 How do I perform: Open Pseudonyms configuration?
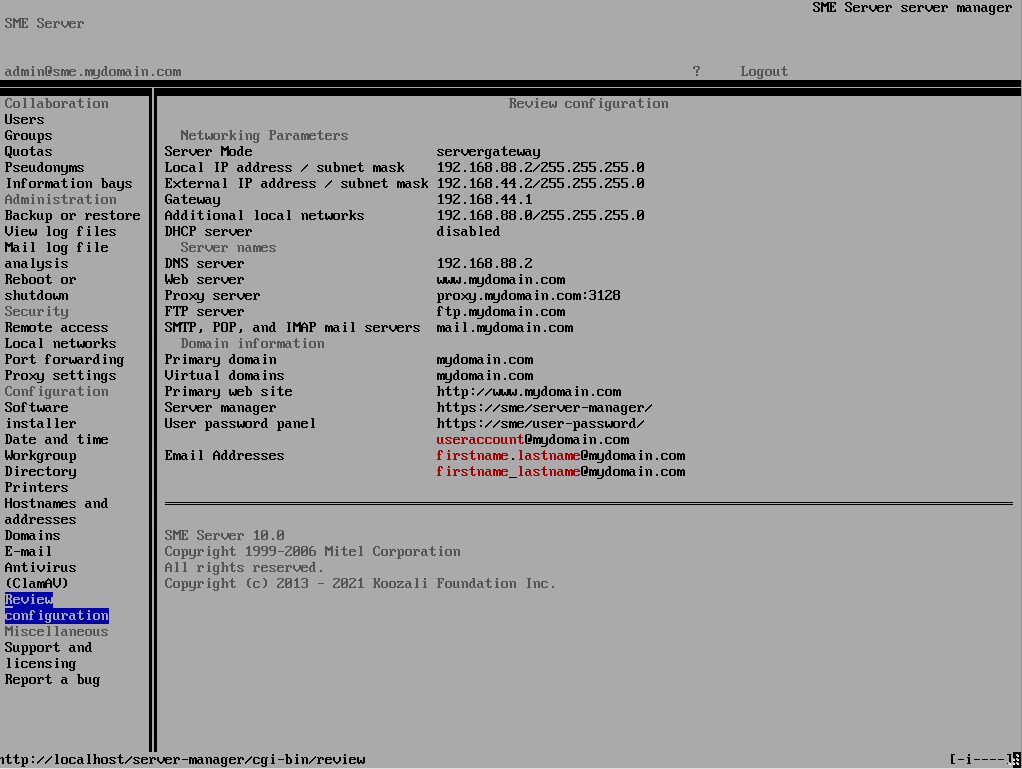44,167
